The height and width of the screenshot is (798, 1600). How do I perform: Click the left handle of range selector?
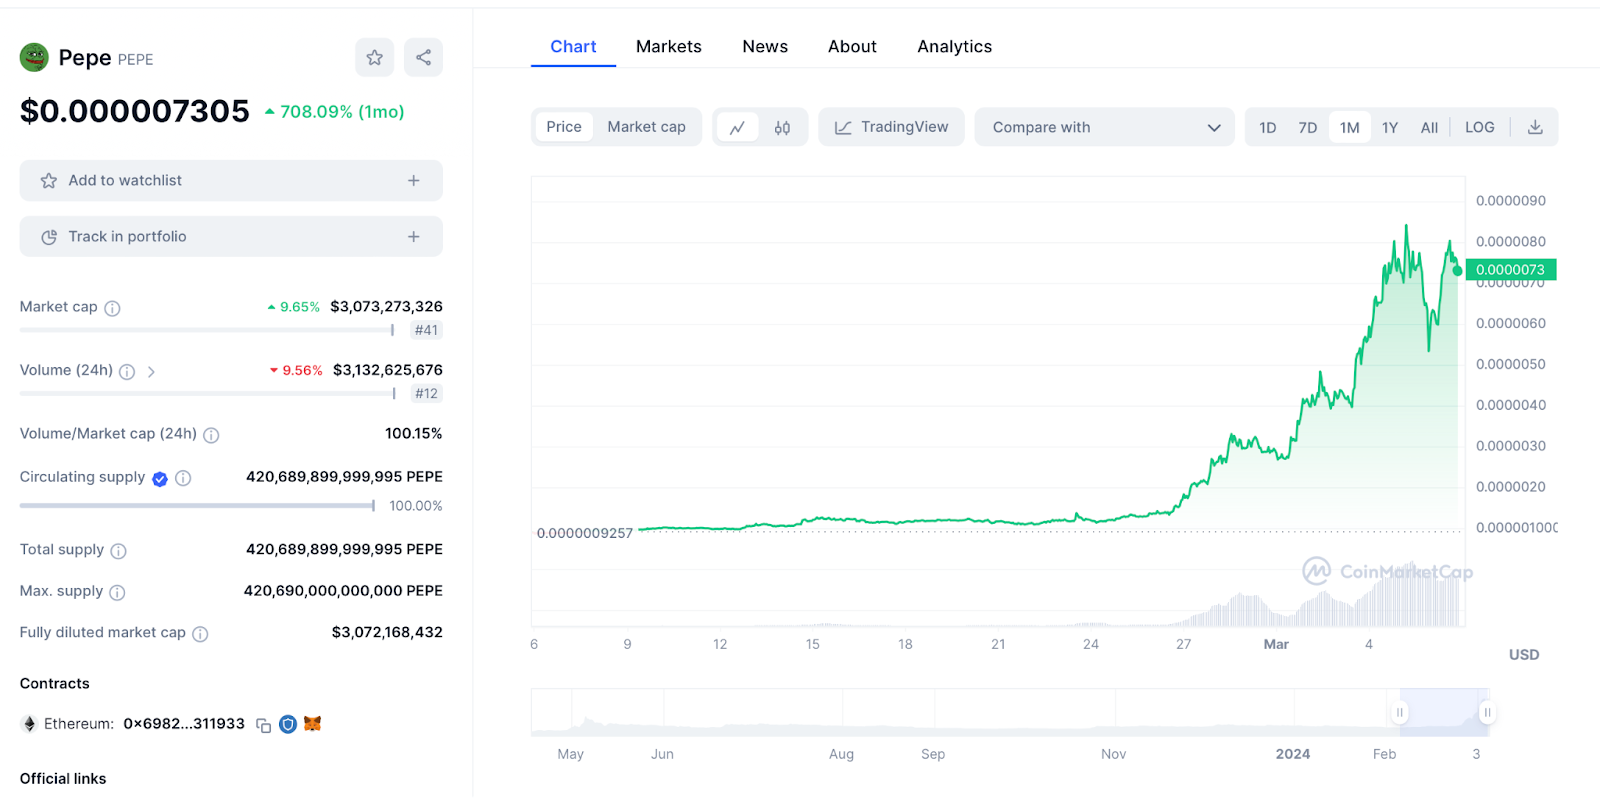click(1399, 712)
